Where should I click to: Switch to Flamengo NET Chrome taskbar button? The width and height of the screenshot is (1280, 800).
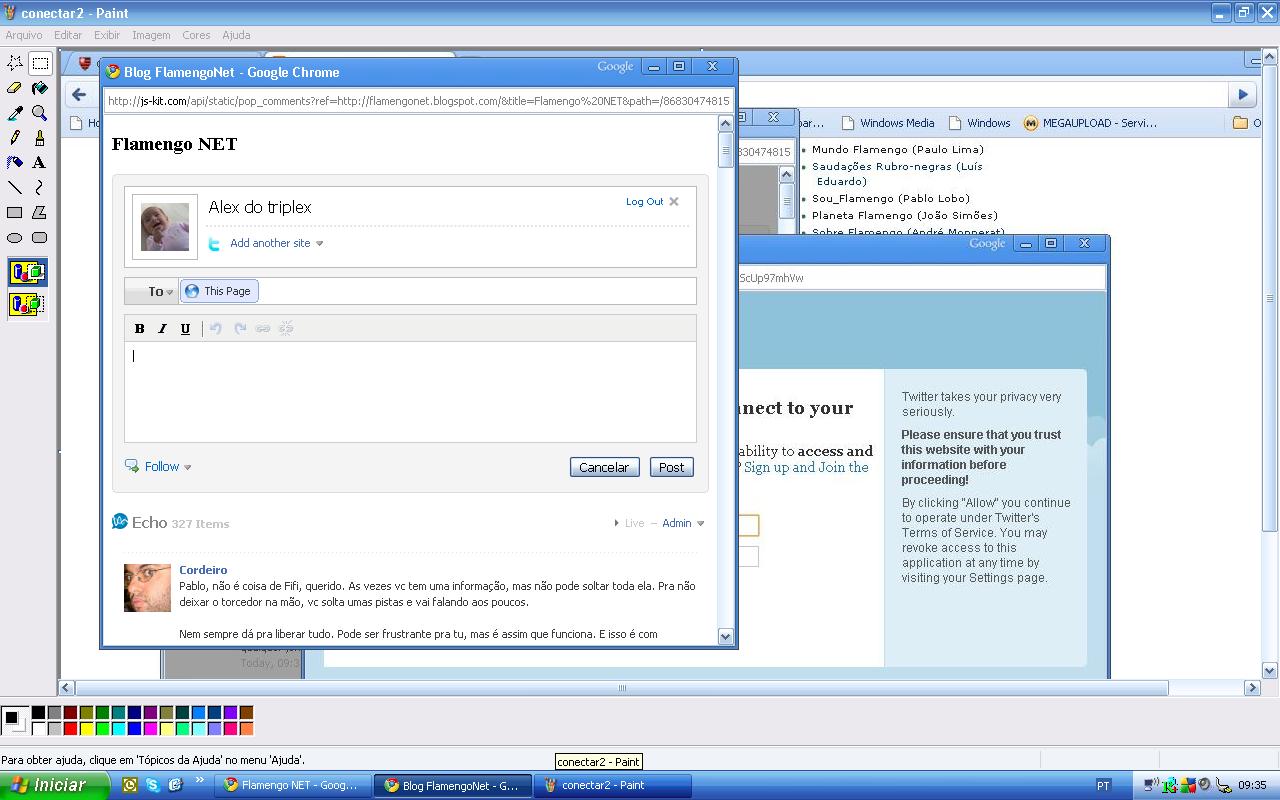pyautogui.click(x=292, y=785)
